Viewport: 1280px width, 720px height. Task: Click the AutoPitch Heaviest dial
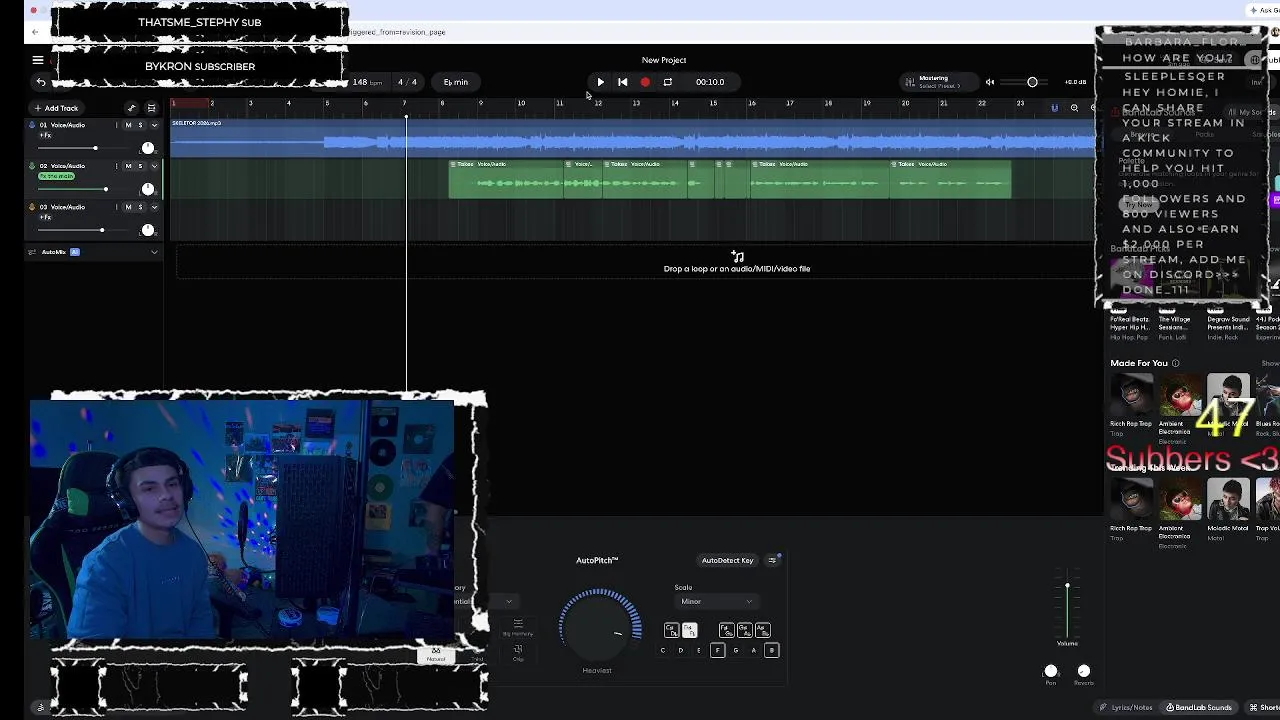click(600, 626)
